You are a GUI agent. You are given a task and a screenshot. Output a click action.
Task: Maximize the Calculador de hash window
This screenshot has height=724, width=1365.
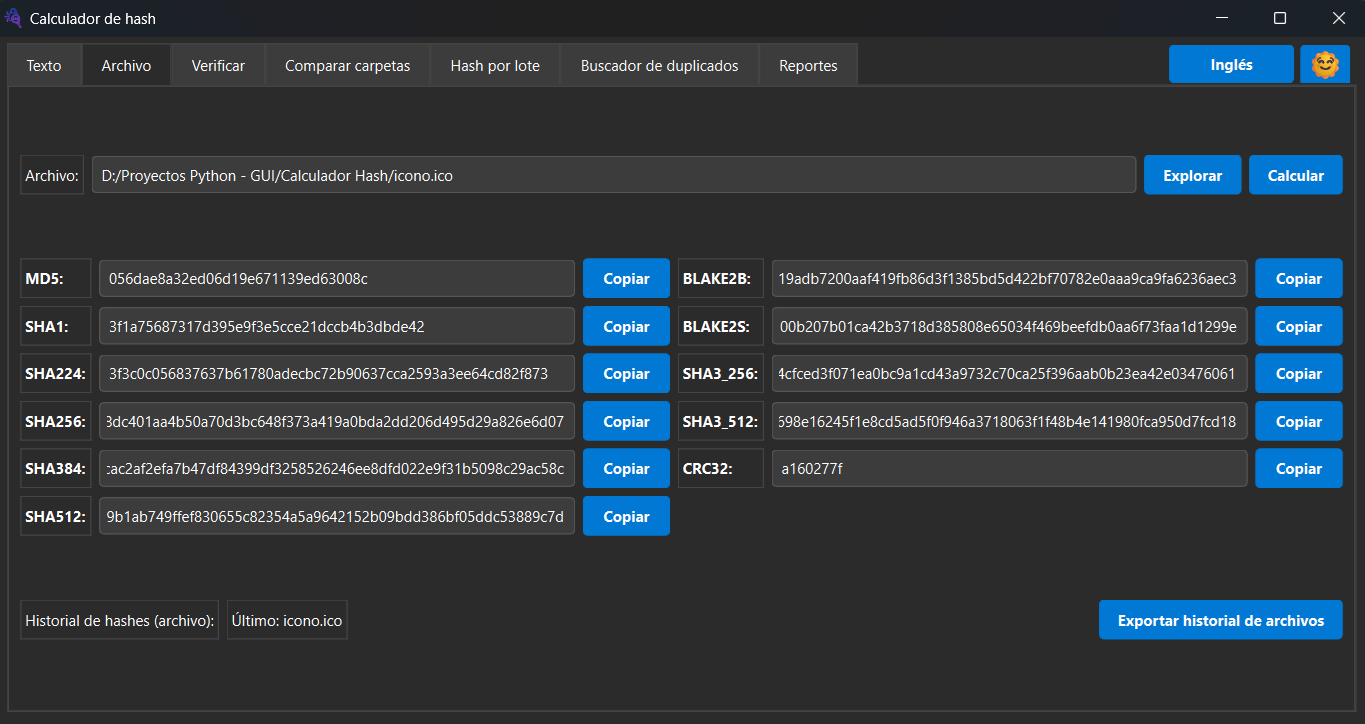1279,18
